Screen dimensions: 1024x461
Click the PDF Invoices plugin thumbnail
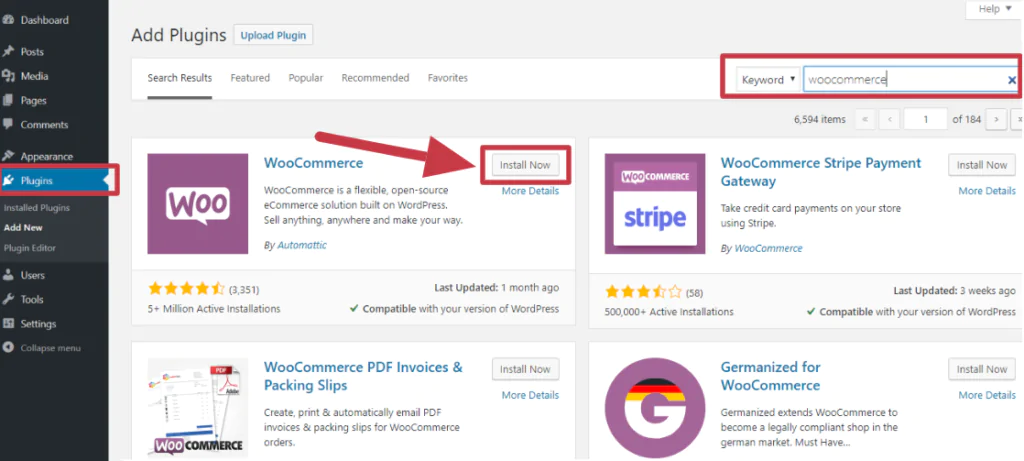pyautogui.click(x=197, y=407)
